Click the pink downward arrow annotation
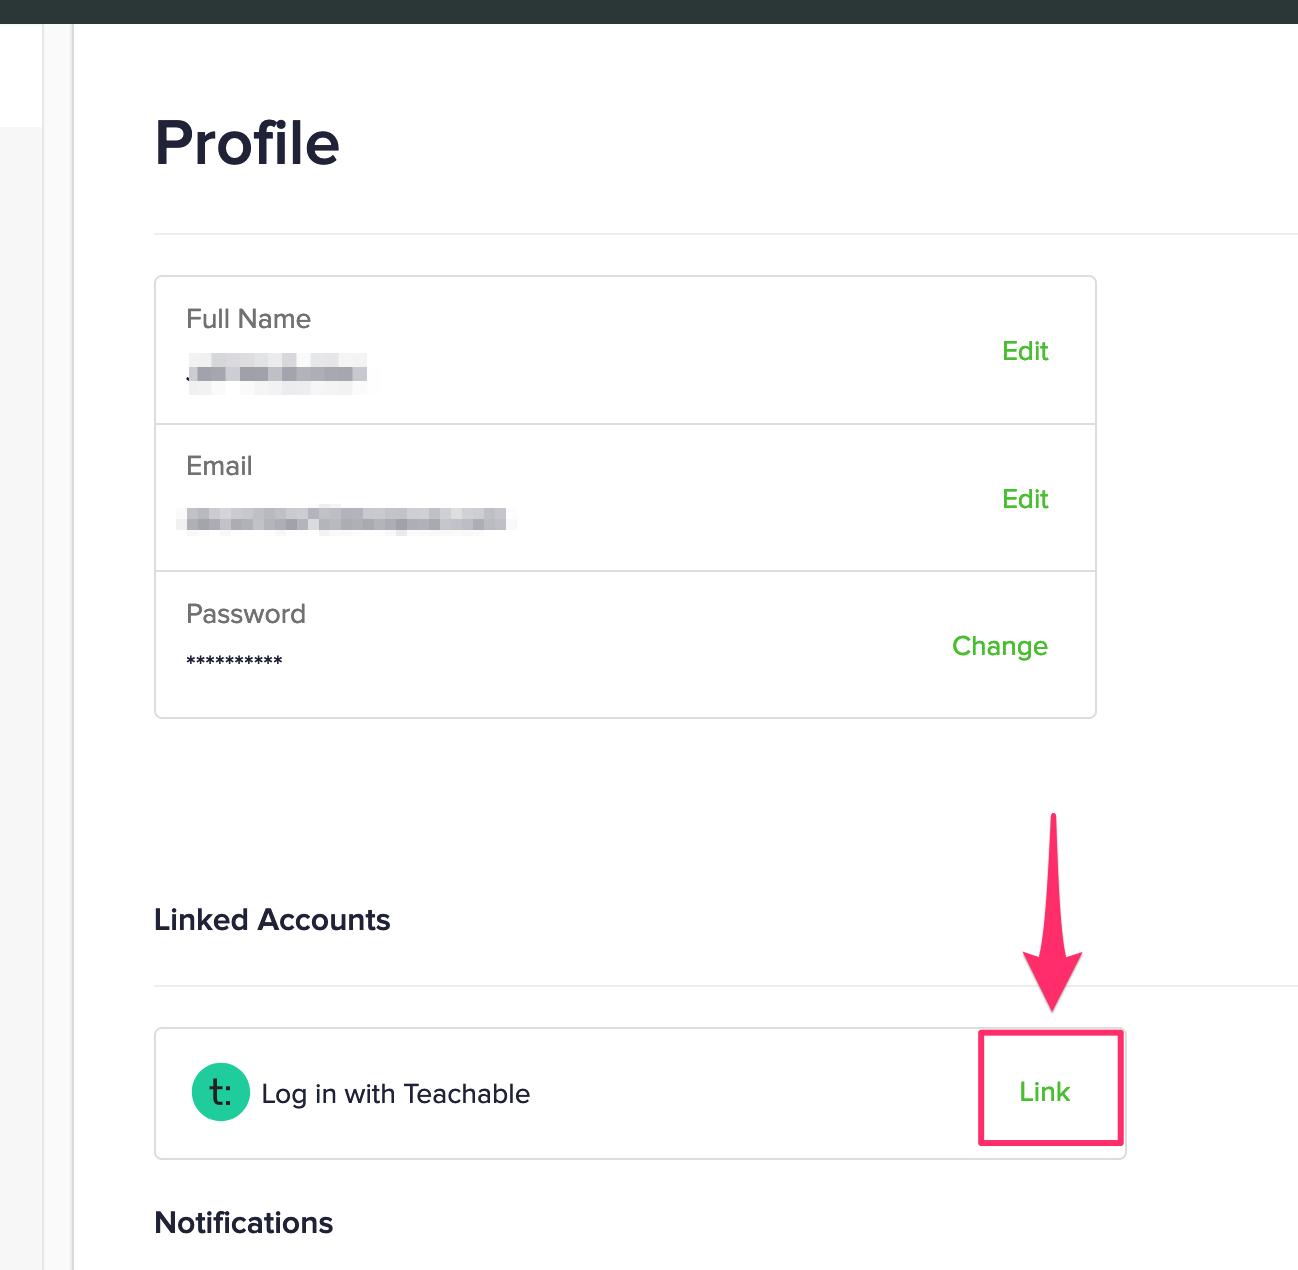 point(1052,912)
